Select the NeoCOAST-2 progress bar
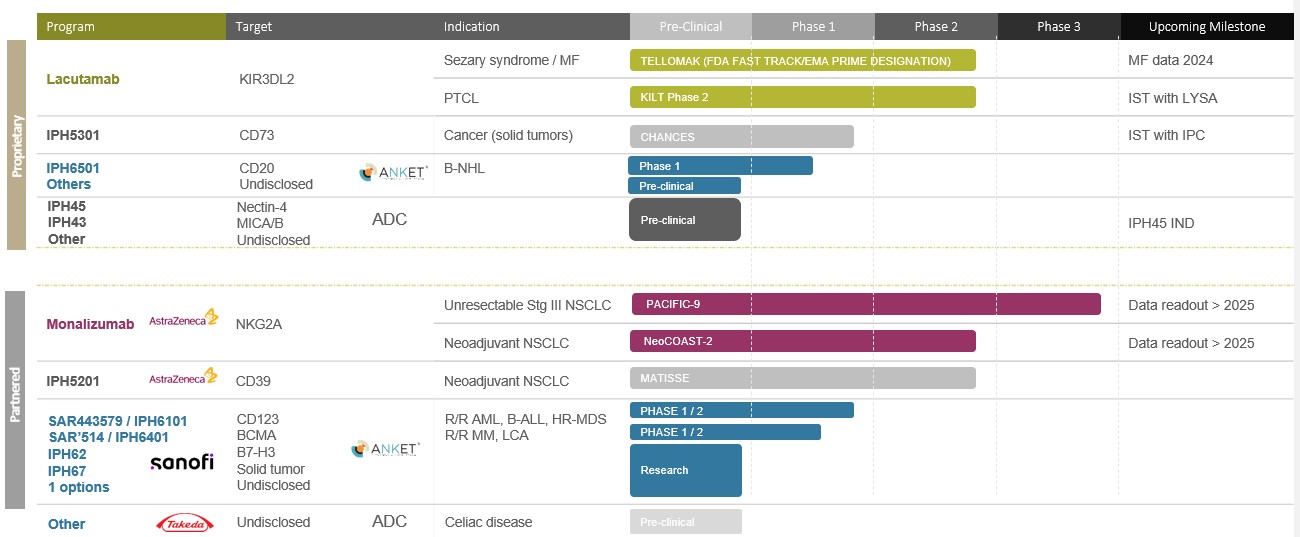The height and width of the screenshot is (537, 1300). [x=803, y=341]
